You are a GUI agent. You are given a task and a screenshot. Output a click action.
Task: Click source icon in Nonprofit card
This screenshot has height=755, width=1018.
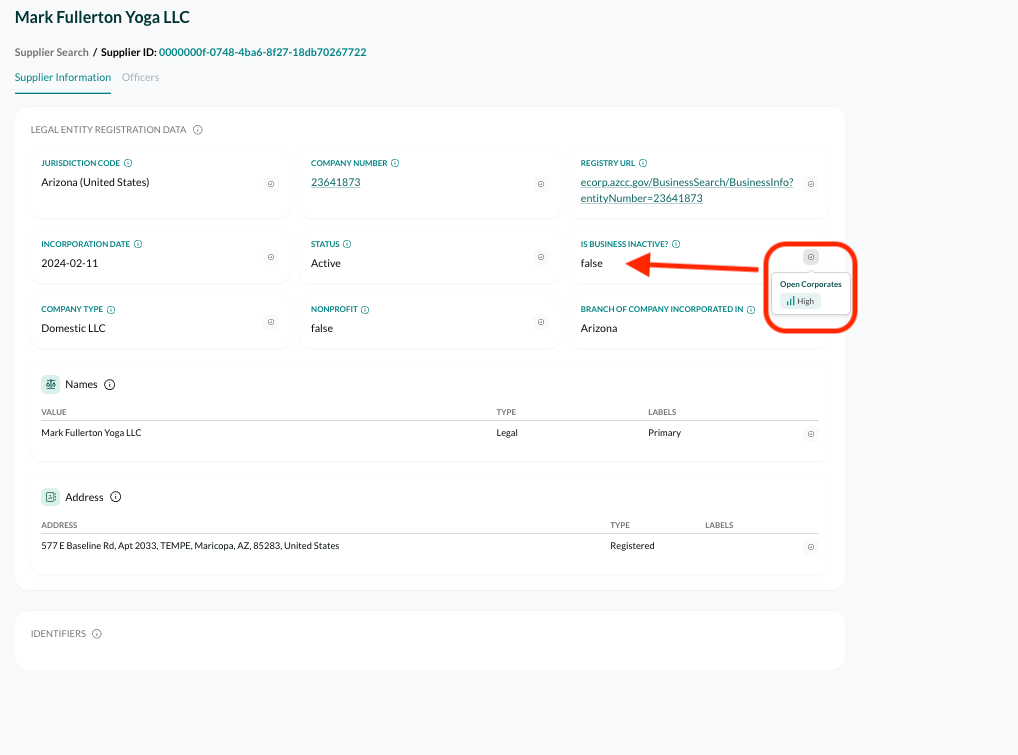point(541,322)
